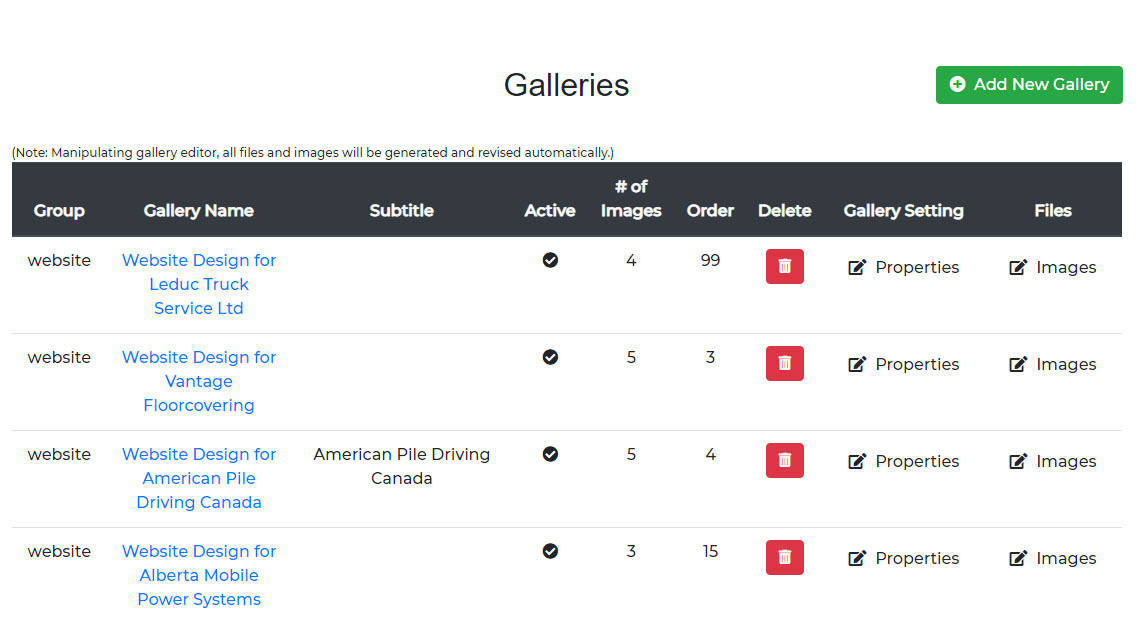The image size is (1140, 619).
Task: Open Properties for Leduc Truck Service gallery
Action: [x=904, y=267]
